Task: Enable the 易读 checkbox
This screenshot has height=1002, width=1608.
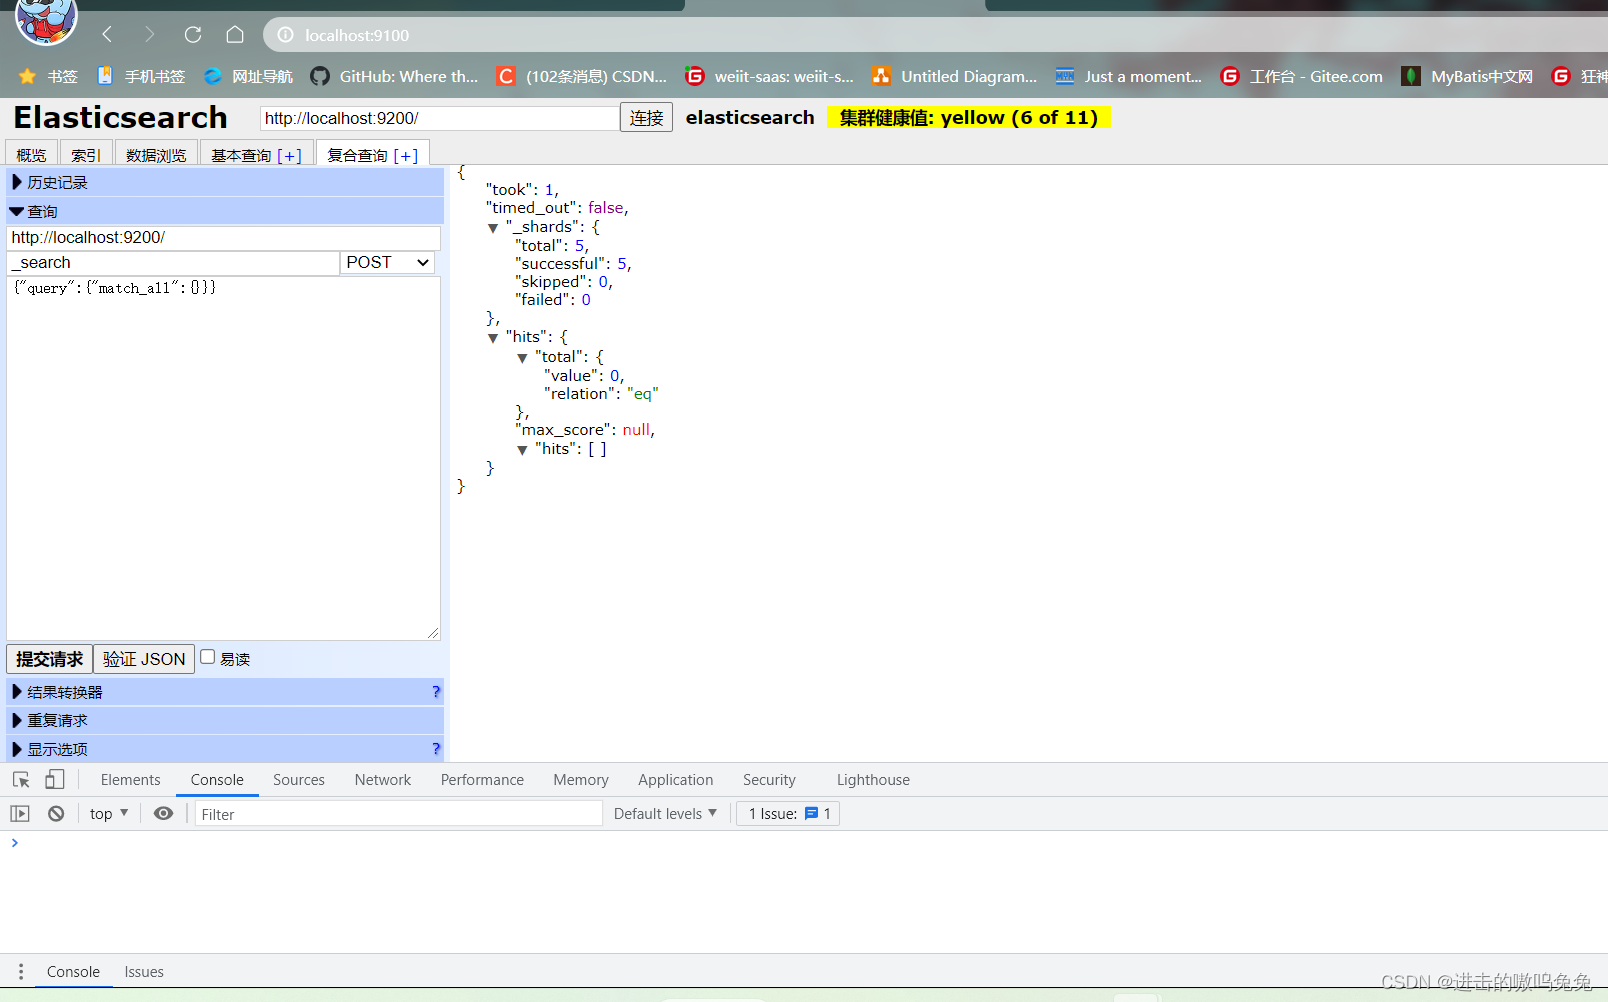Action: point(207,657)
